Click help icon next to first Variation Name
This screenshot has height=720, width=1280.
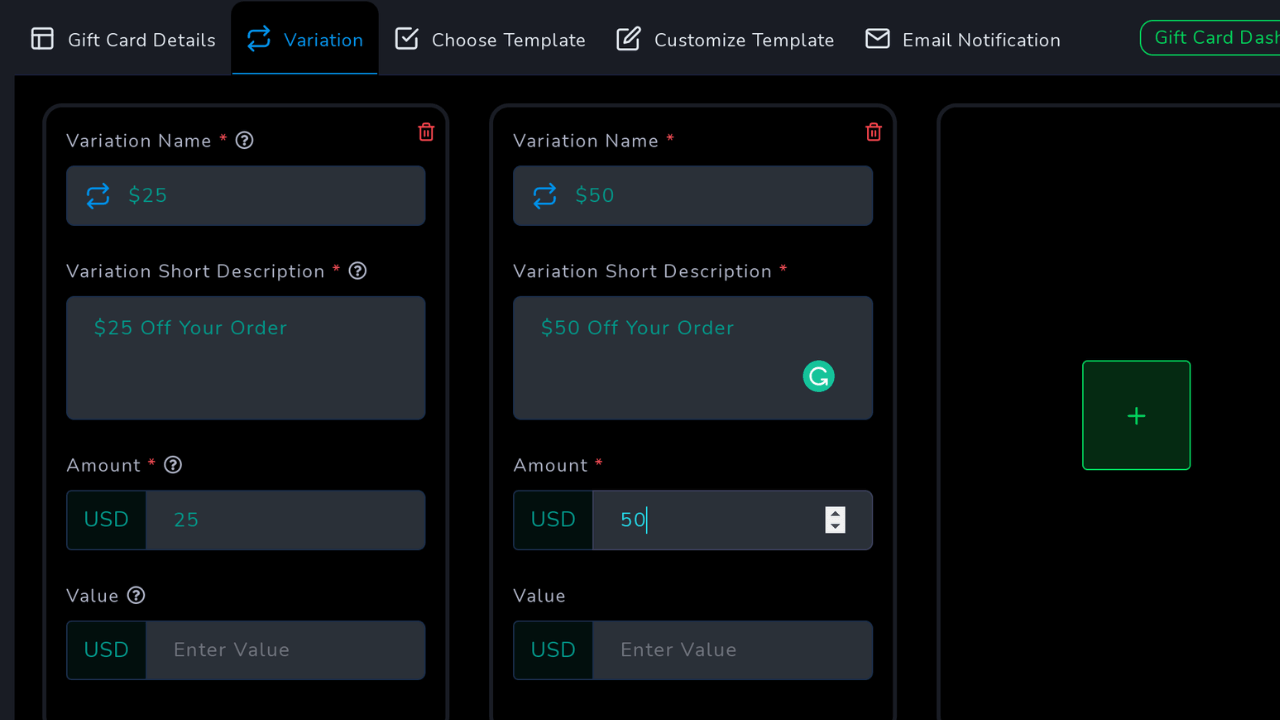pos(244,141)
